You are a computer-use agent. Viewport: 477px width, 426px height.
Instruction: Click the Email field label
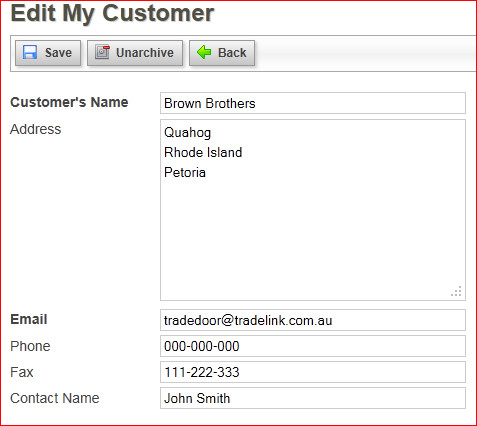(x=29, y=319)
